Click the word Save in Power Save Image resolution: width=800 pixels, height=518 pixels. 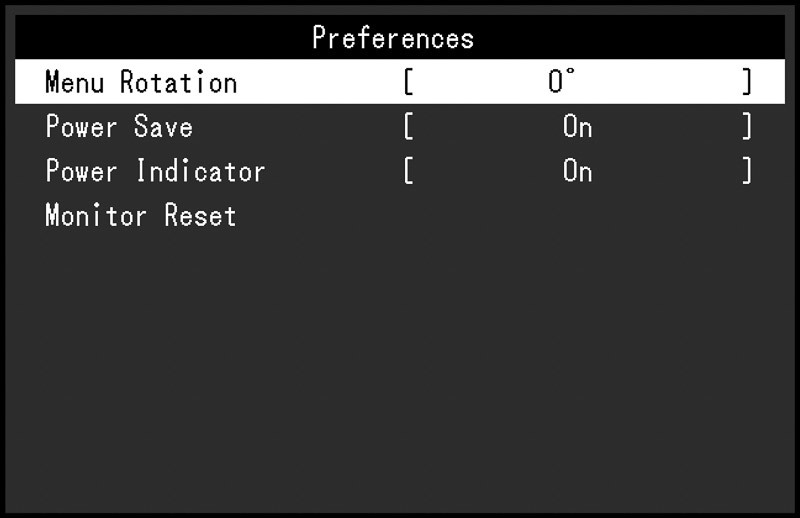(x=164, y=126)
